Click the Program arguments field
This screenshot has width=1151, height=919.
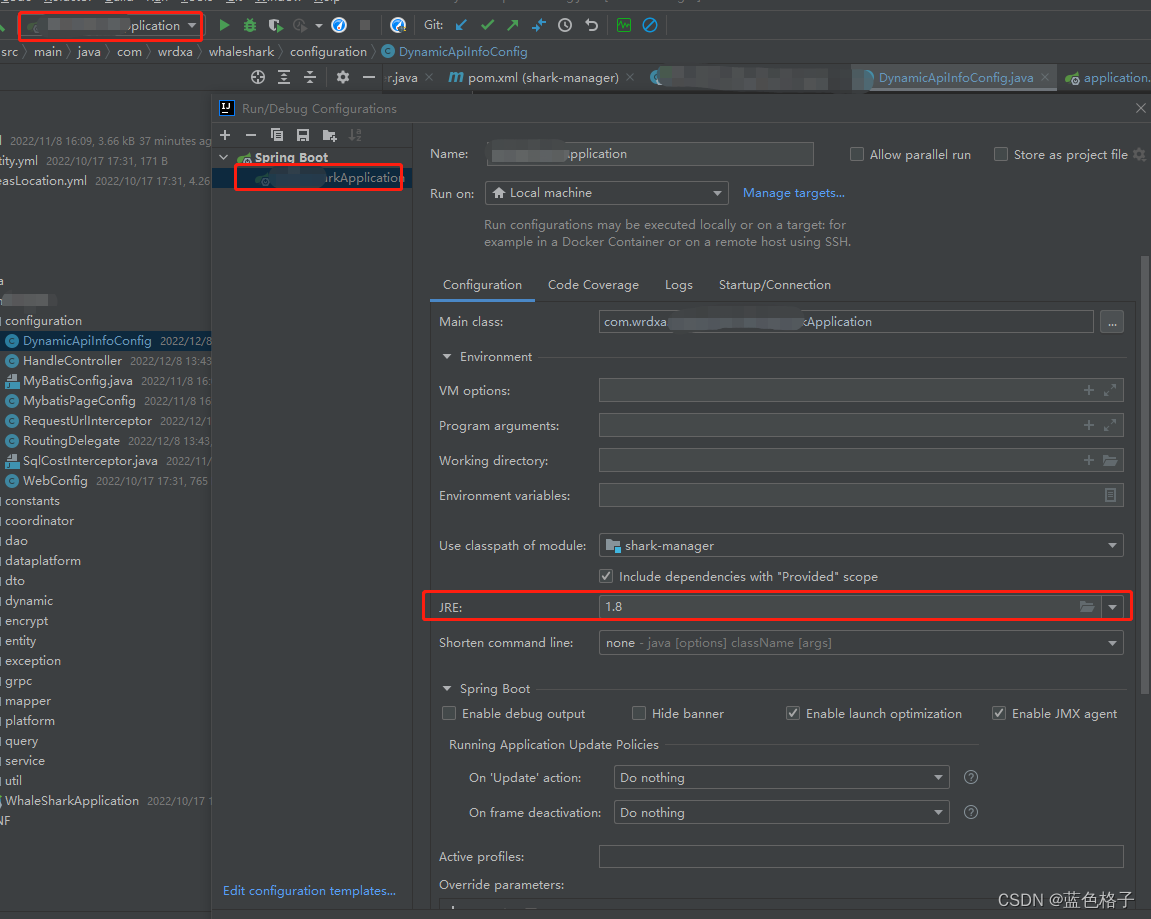(861, 426)
